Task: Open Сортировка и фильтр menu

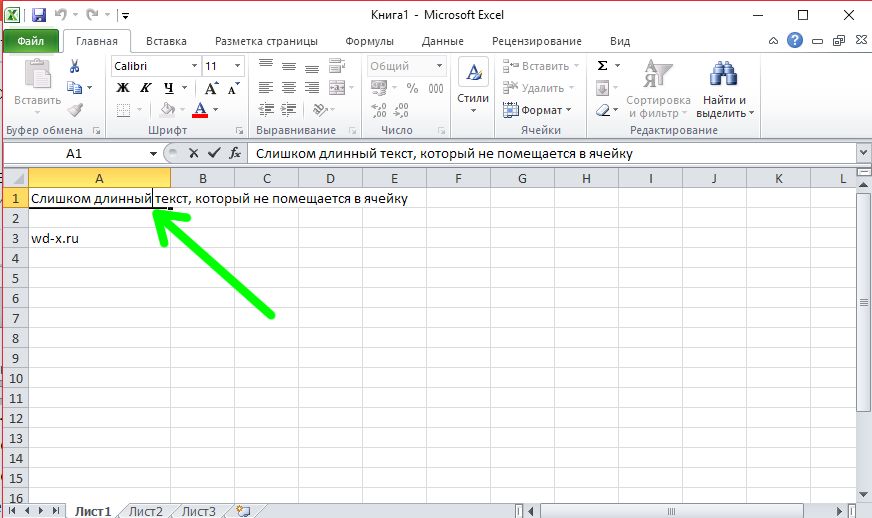Action: coord(658,88)
